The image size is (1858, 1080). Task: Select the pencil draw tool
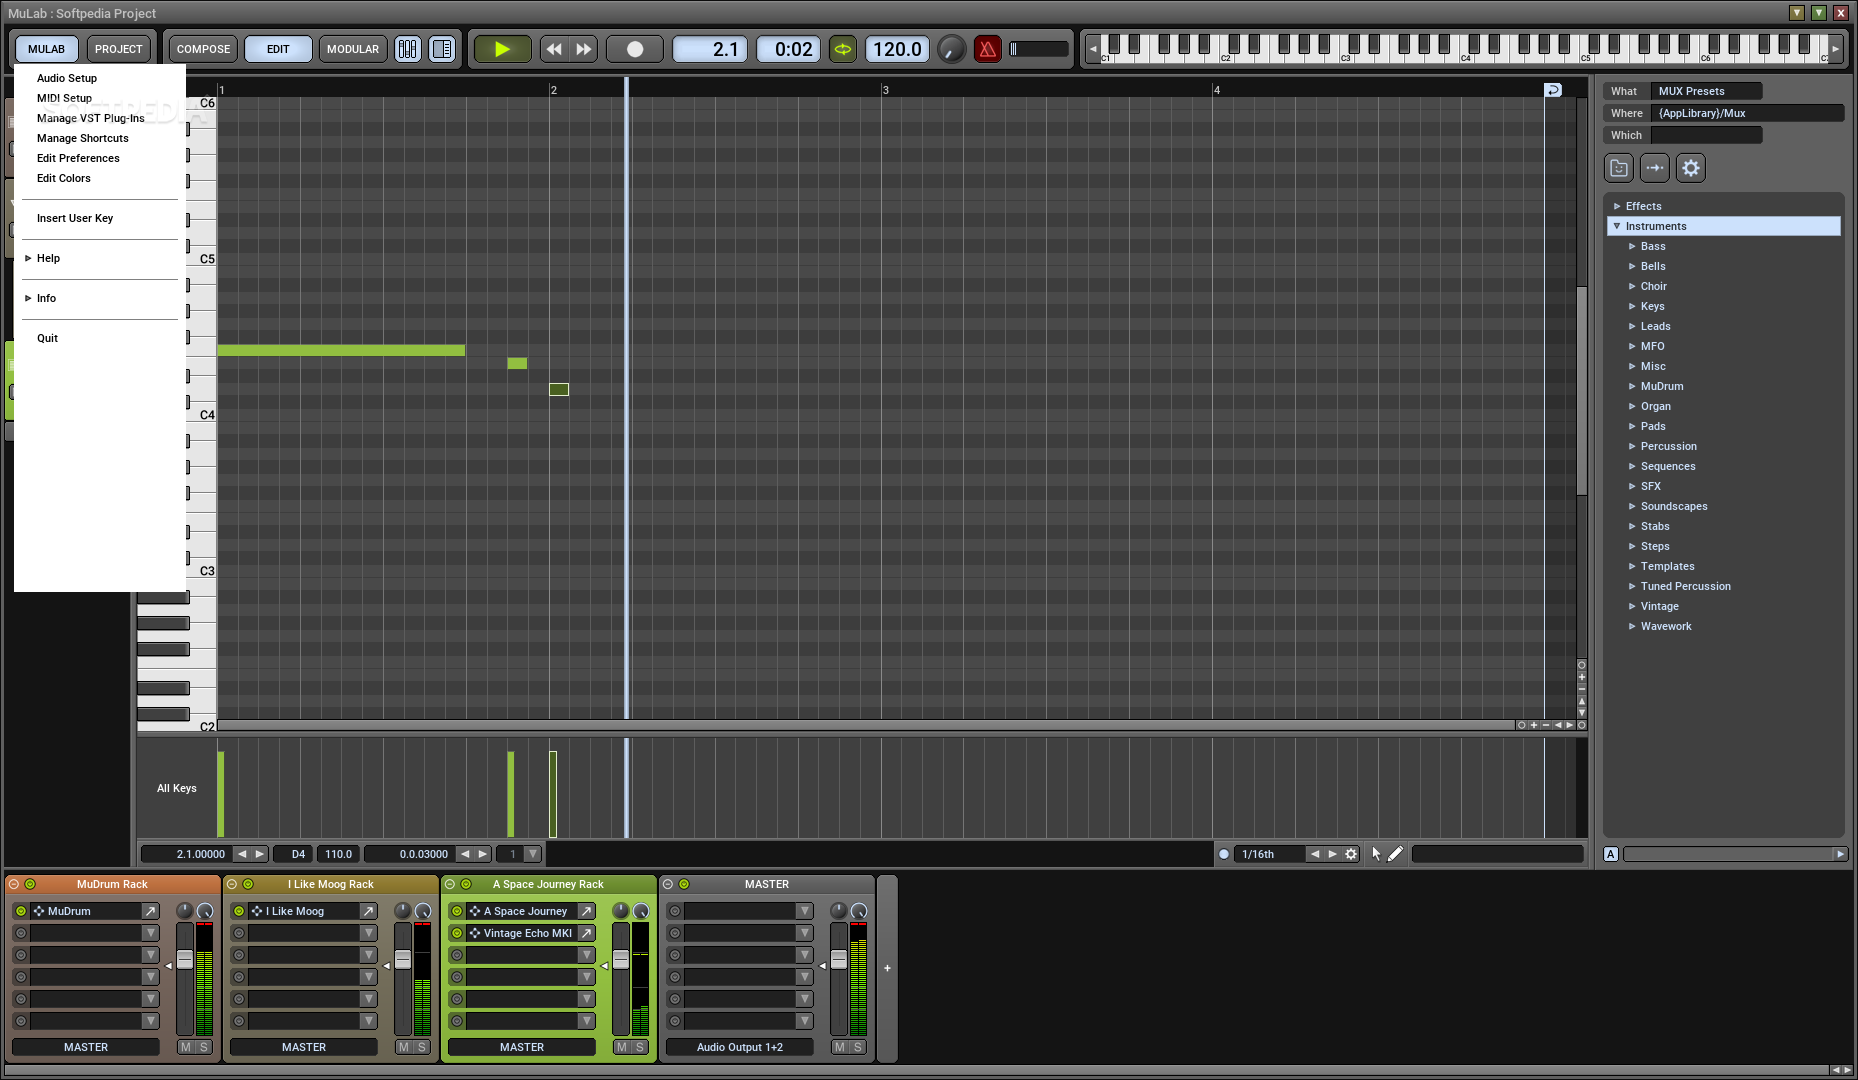click(1395, 854)
